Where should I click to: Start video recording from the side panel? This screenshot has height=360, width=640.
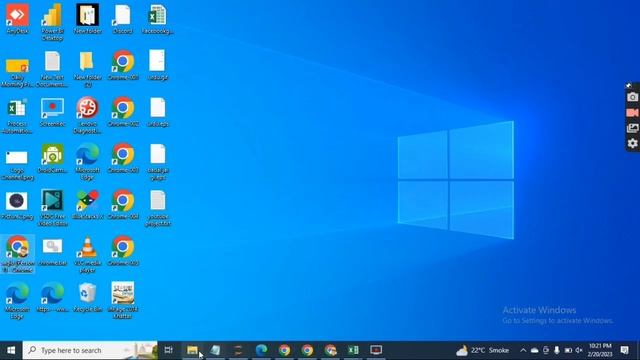[x=632, y=113]
